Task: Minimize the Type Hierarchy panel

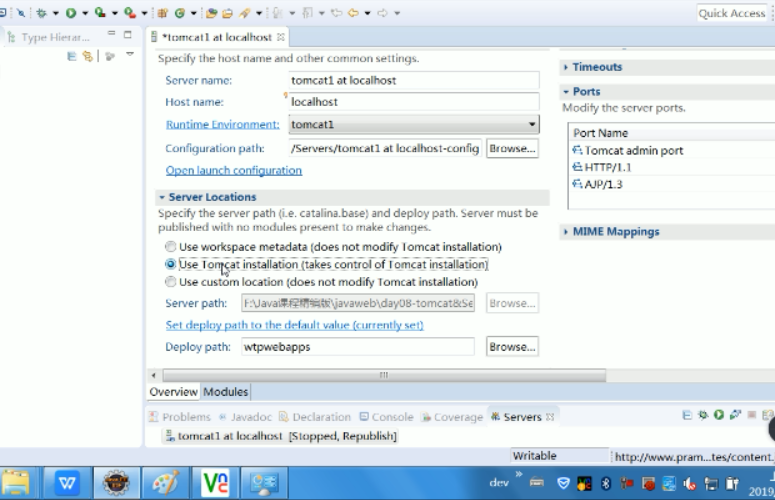Action: pyautogui.click(x=111, y=34)
